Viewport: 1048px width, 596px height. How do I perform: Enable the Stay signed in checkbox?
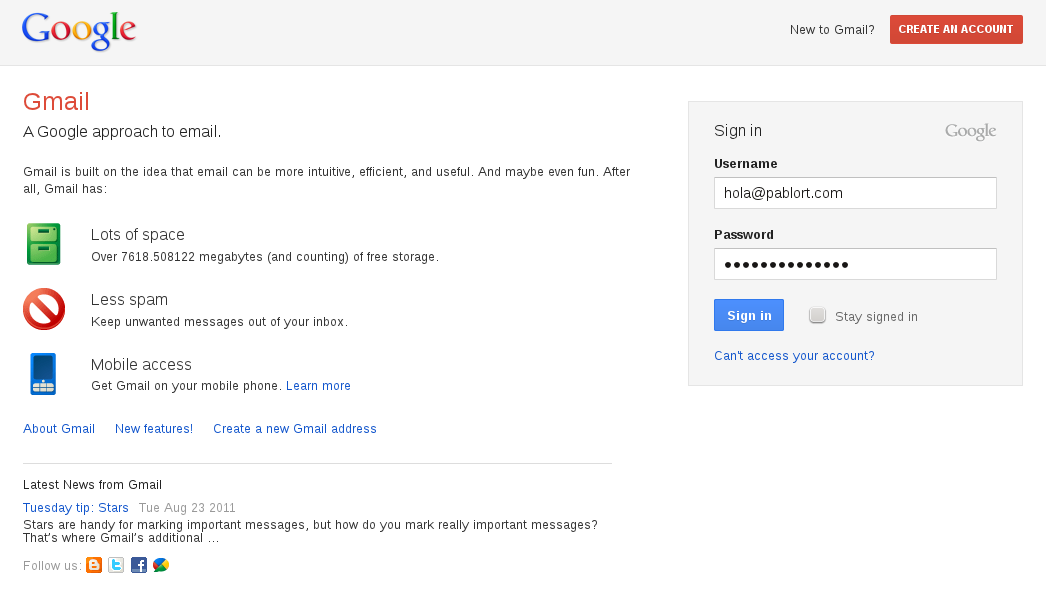pos(818,316)
